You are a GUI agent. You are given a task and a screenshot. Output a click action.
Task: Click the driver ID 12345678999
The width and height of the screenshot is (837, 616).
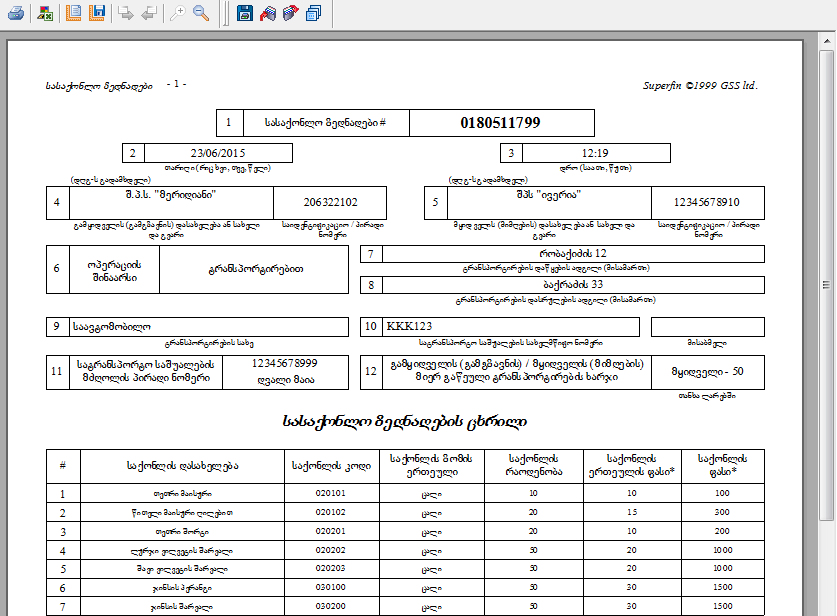point(285,364)
